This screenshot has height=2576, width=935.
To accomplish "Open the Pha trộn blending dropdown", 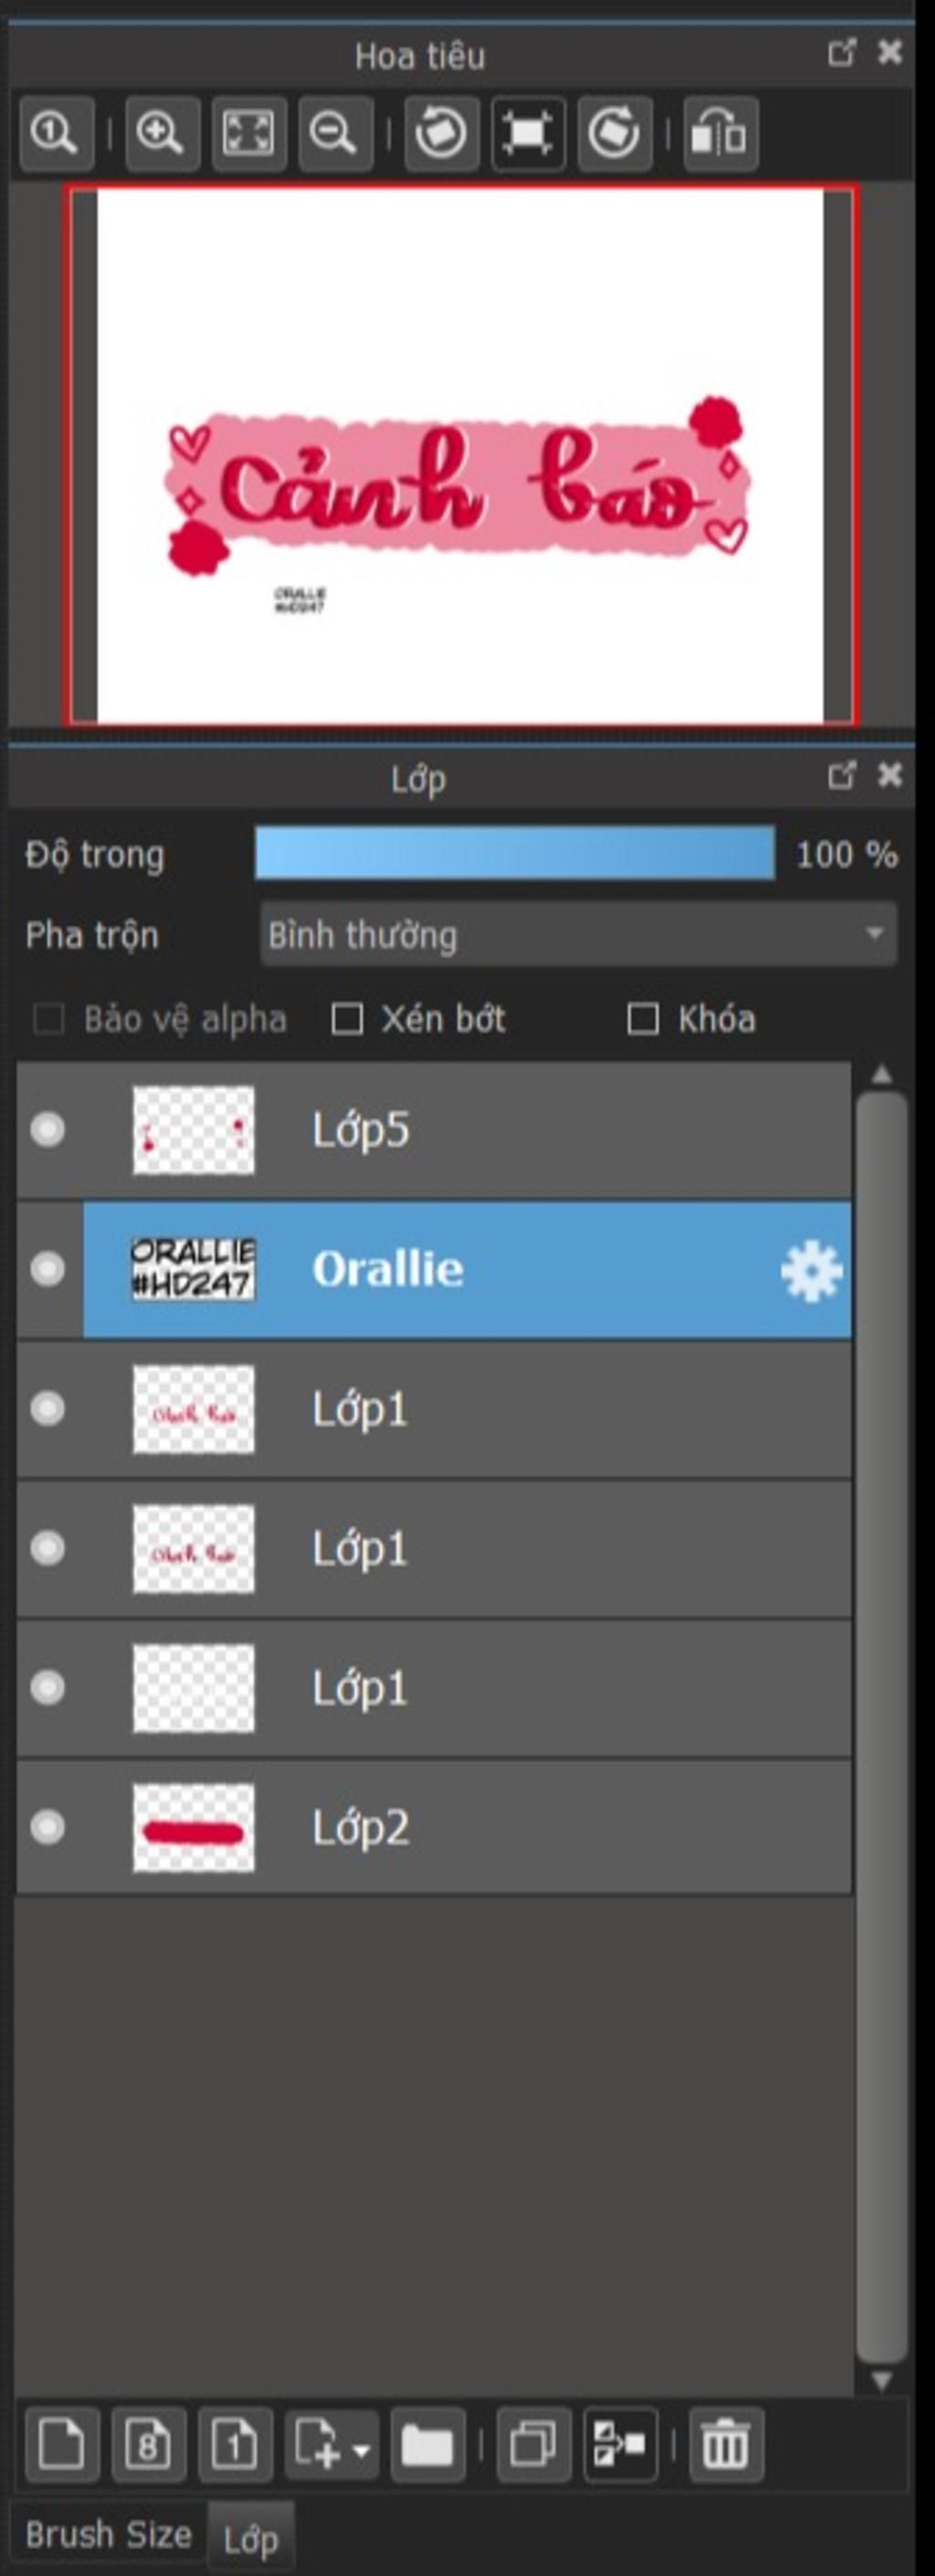I will pyautogui.click(x=578, y=934).
